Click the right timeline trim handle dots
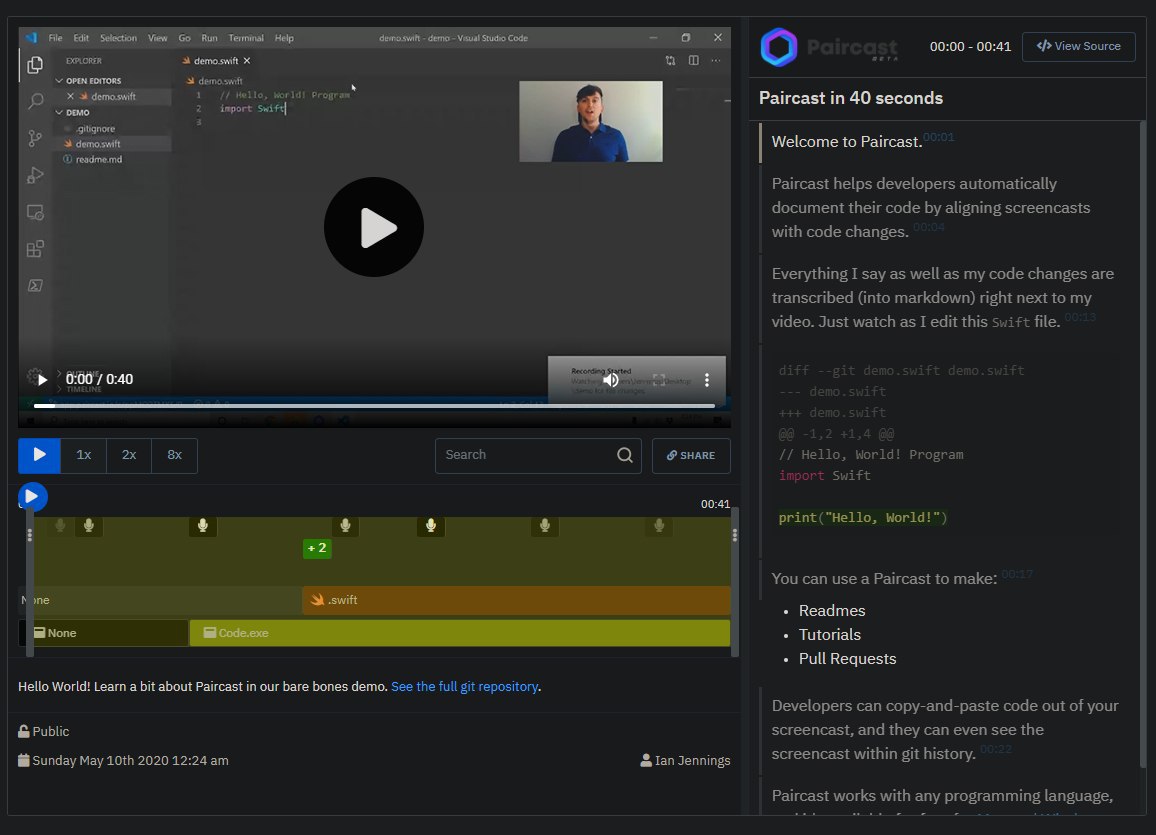This screenshot has height=835, width=1156. point(734,536)
